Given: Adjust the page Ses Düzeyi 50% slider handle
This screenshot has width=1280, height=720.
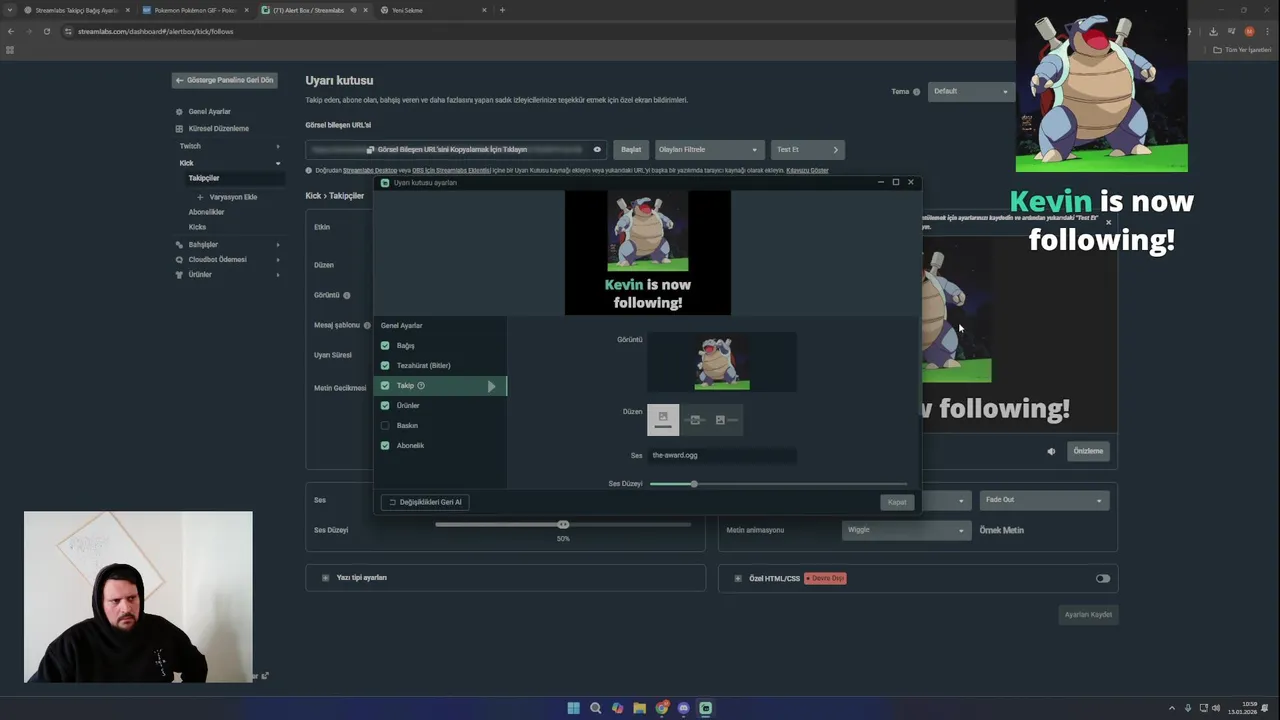Looking at the screenshot, I should click(x=563, y=524).
